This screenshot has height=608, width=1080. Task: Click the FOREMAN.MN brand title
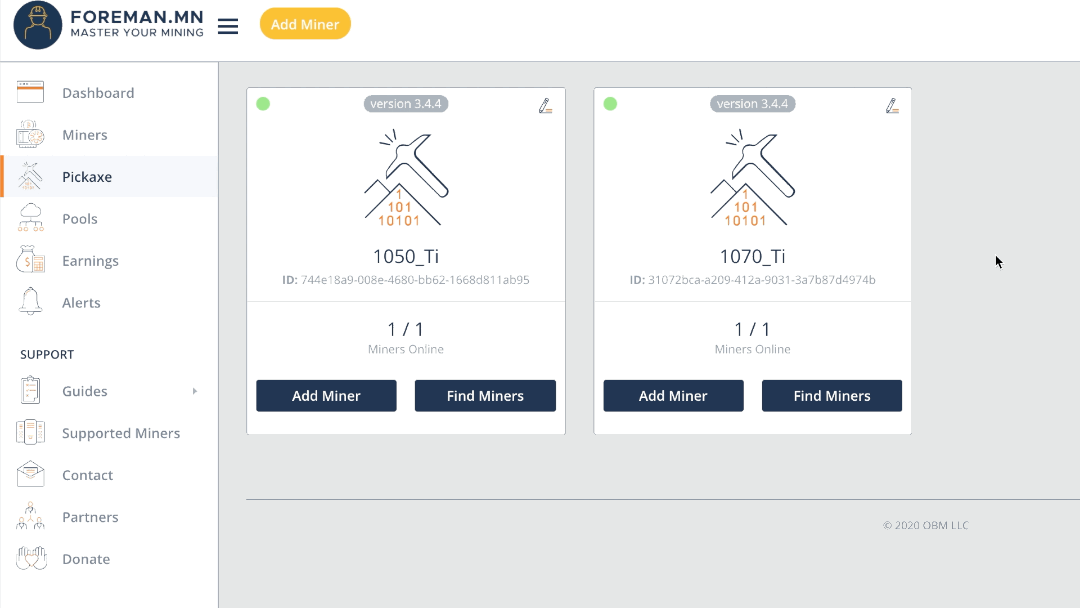(137, 17)
